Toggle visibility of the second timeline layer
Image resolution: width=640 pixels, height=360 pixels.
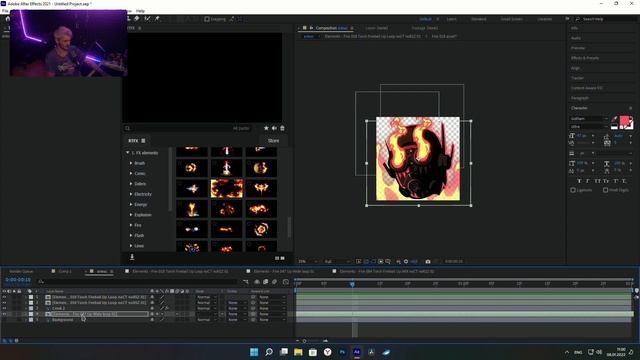pyautogui.click(x=4, y=303)
